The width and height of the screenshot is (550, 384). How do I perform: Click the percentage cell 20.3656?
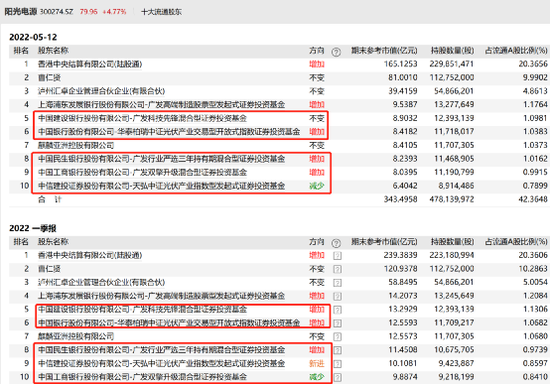point(533,64)
